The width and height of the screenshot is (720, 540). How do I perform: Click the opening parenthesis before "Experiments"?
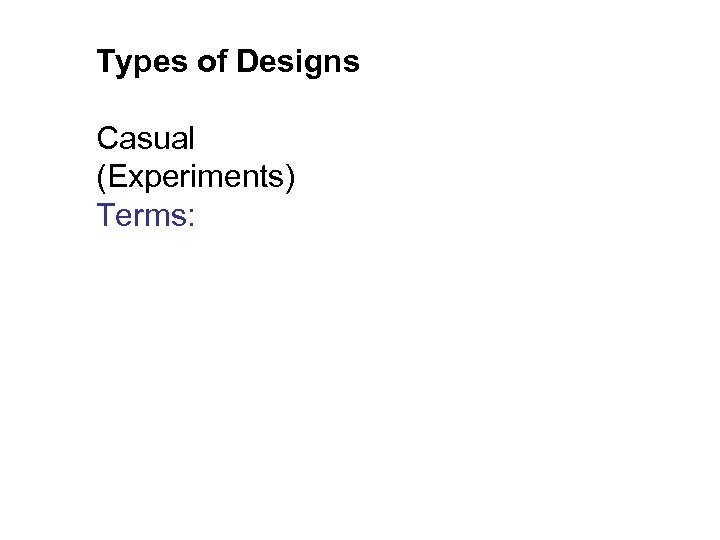(102, 176)
